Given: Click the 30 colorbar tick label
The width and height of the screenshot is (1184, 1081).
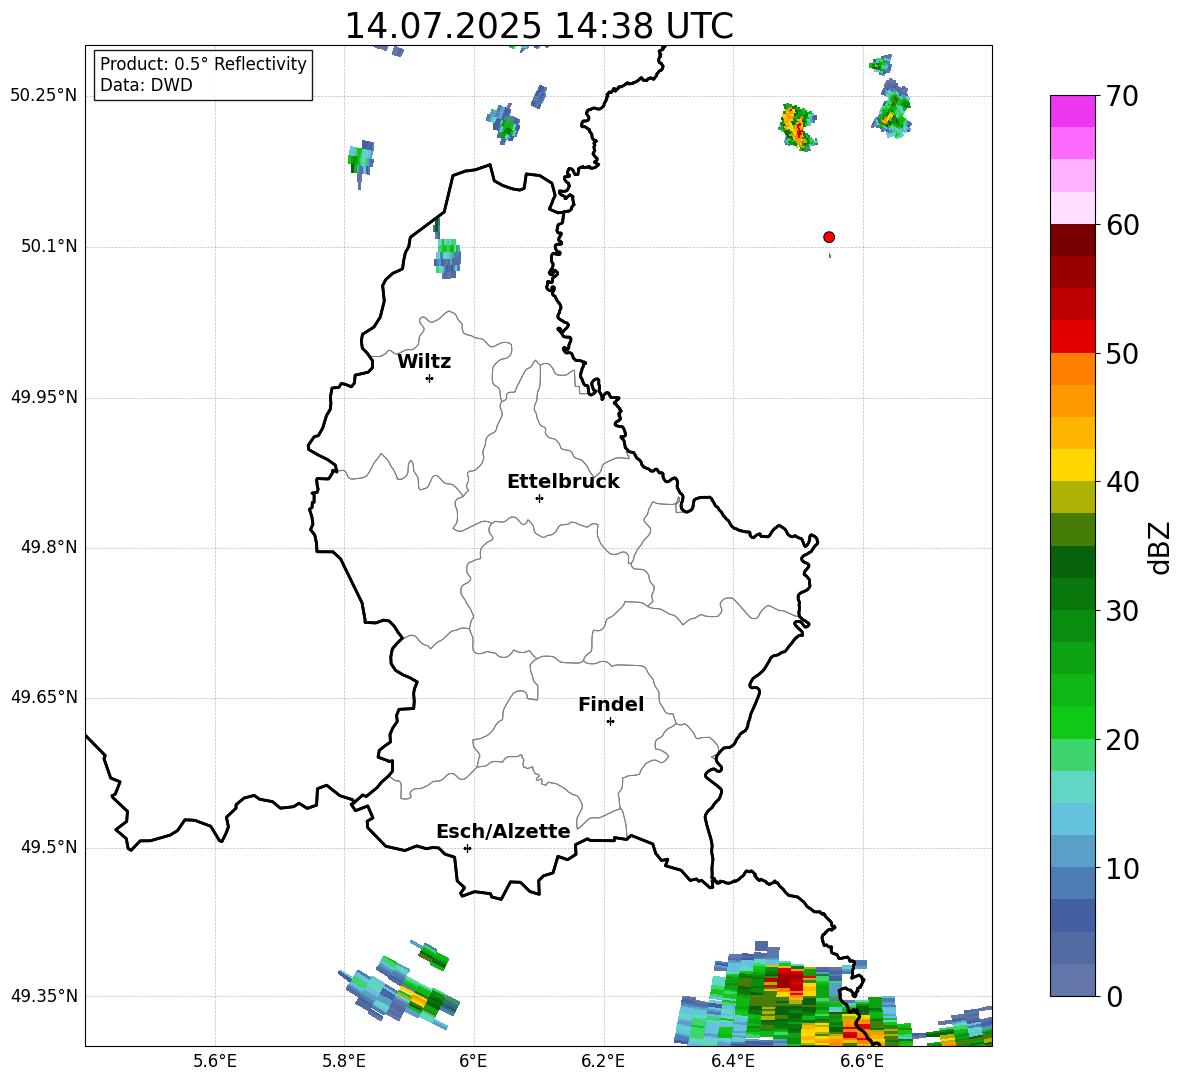Looking at the screenshot, I should click(1122, 611).
